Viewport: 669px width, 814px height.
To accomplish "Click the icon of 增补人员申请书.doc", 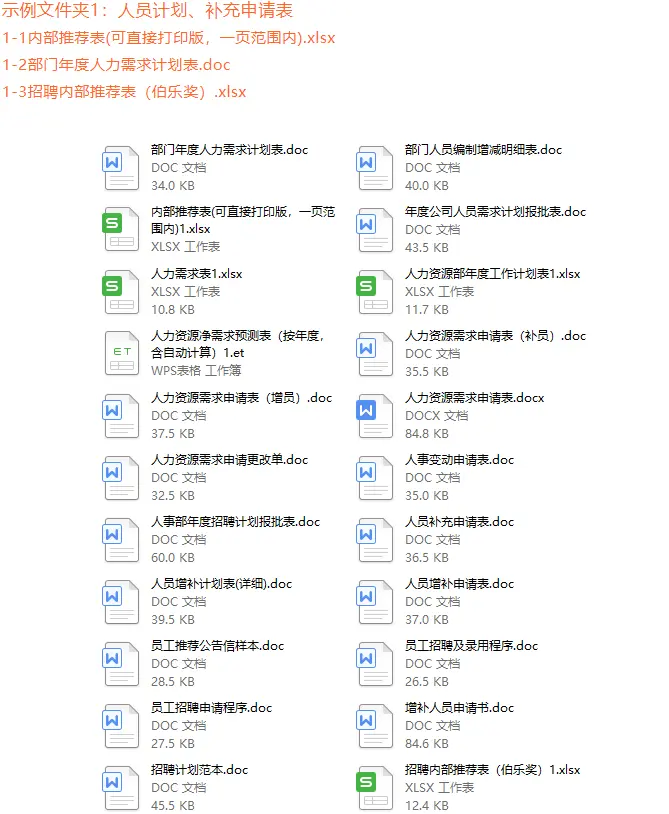I will (x=374, y=725).
